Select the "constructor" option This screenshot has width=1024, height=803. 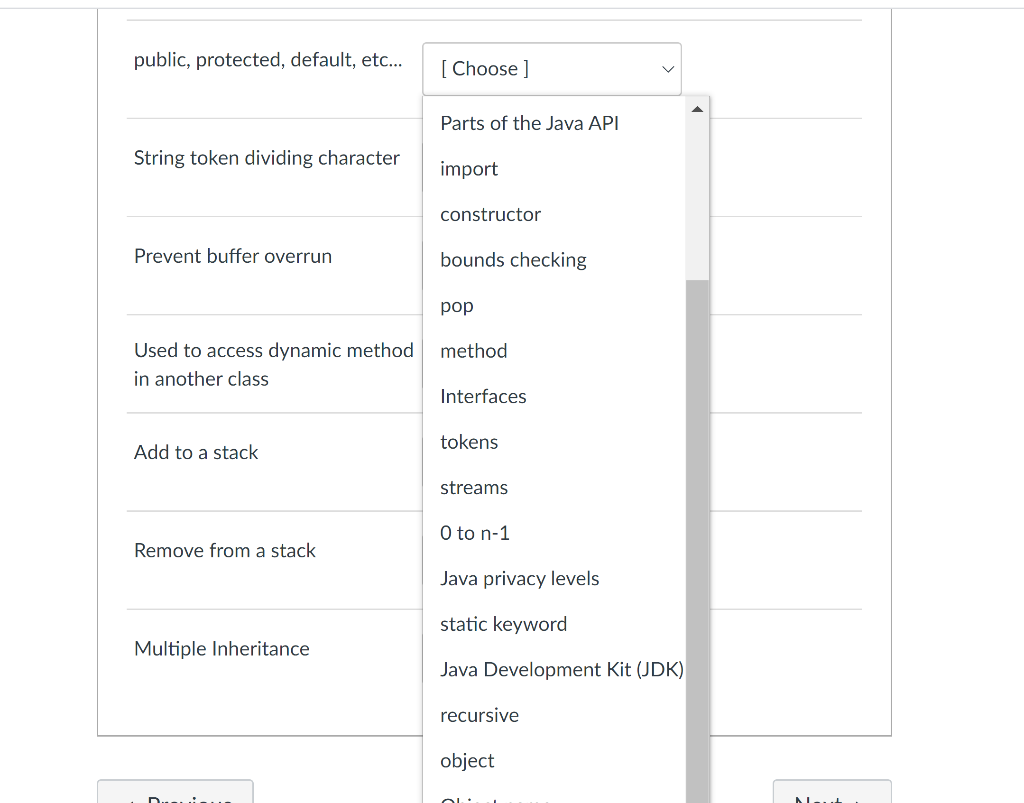(x=490, y=214)
